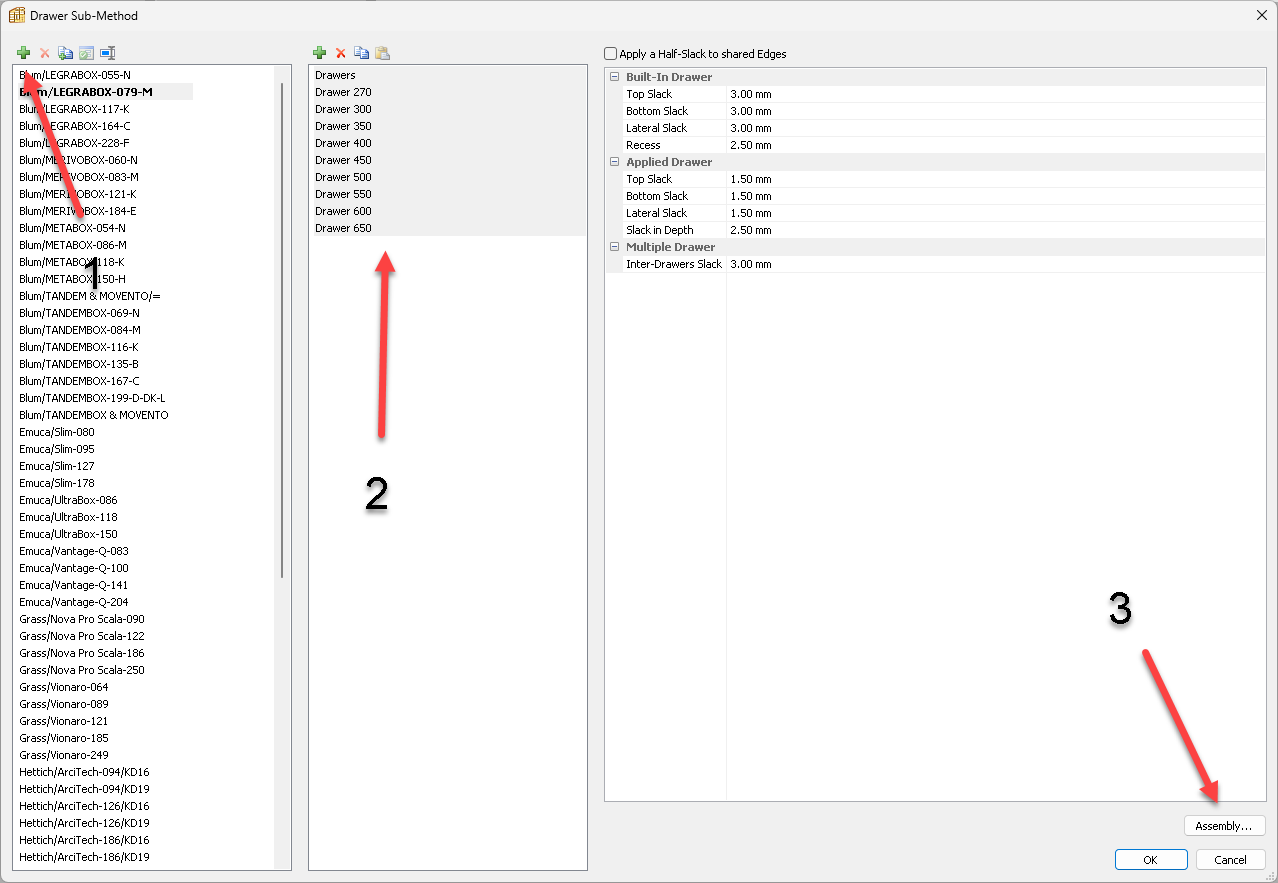Select Blum/LEGRABOX-055-N in list

click(75, 75)
